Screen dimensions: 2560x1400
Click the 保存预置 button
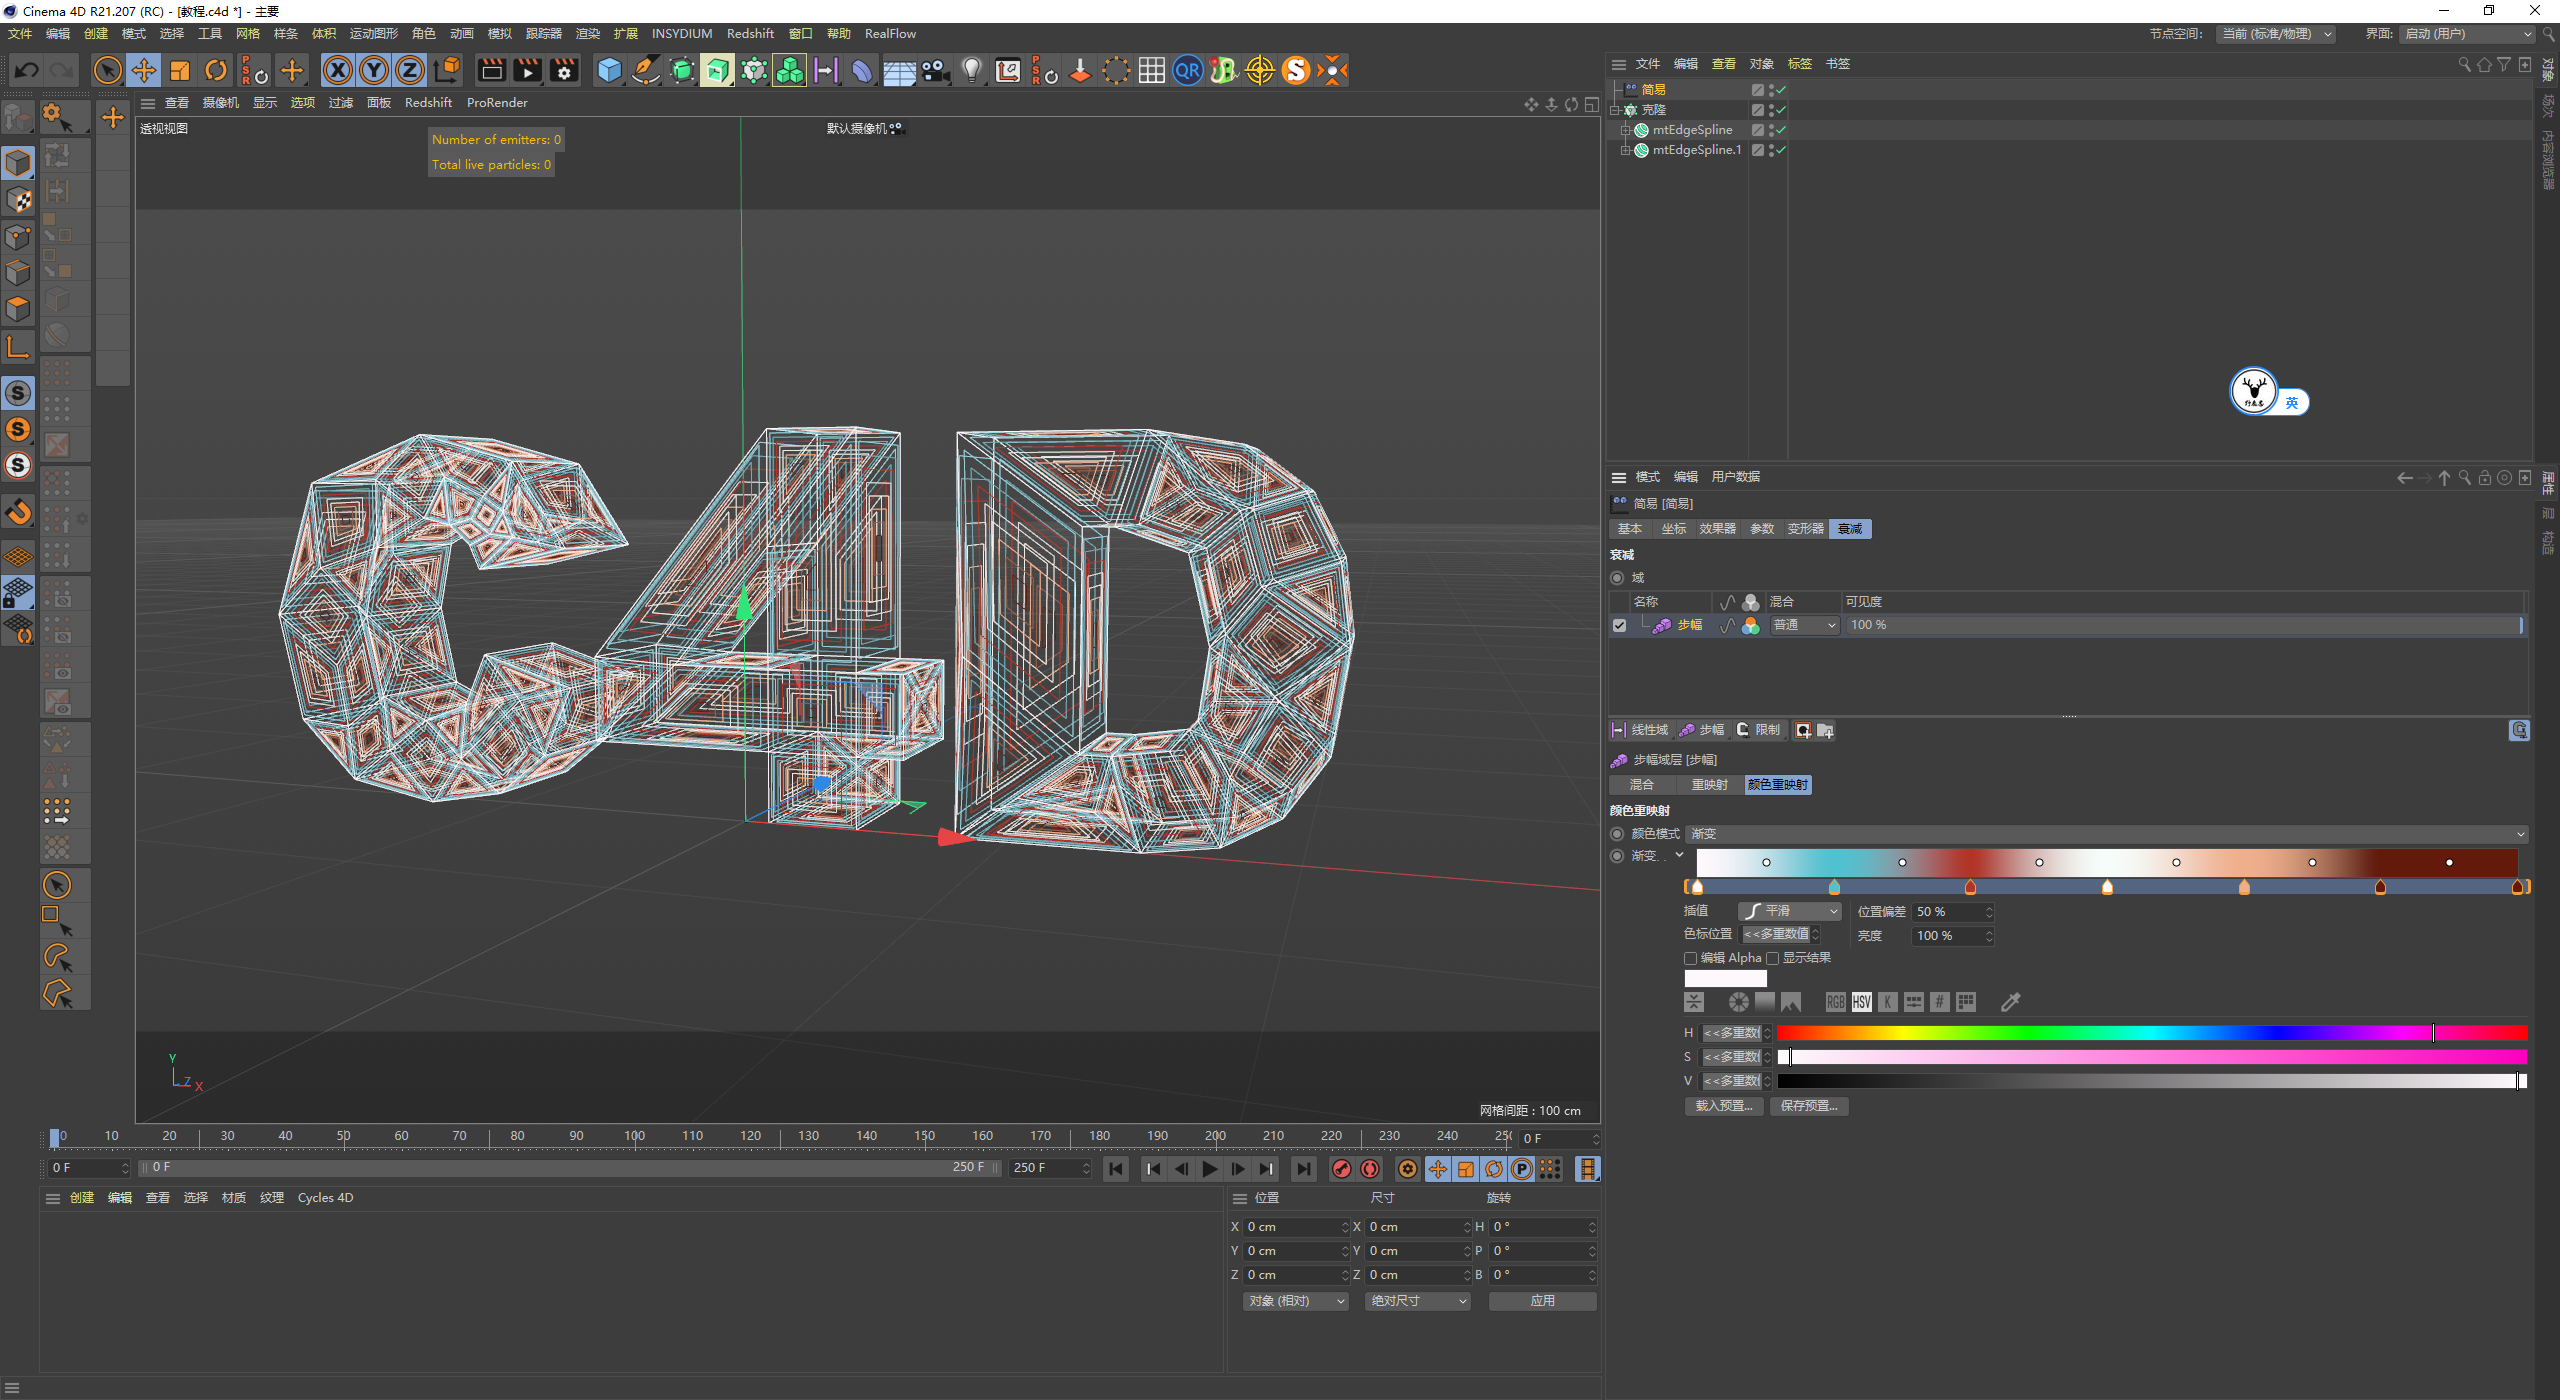(x=1809, y=1106)
